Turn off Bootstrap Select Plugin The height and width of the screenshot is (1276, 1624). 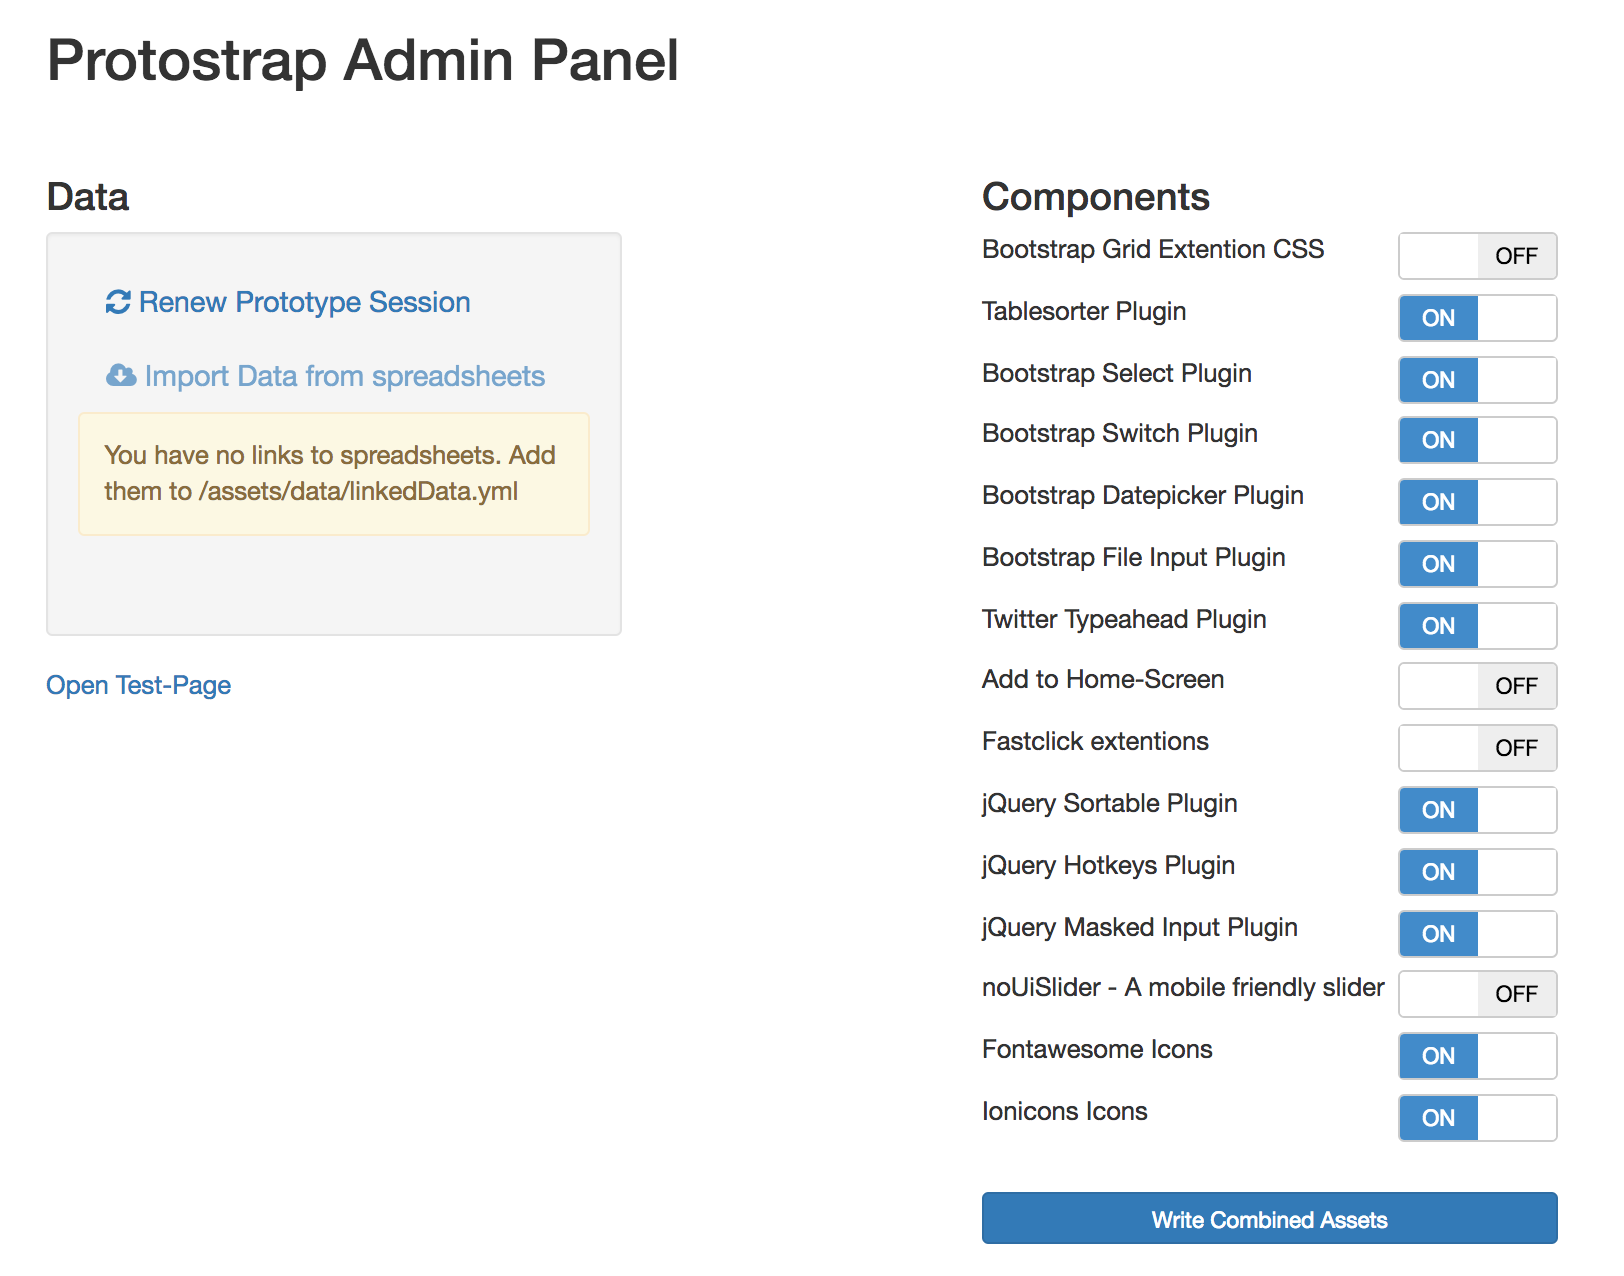coord(1476,380)
